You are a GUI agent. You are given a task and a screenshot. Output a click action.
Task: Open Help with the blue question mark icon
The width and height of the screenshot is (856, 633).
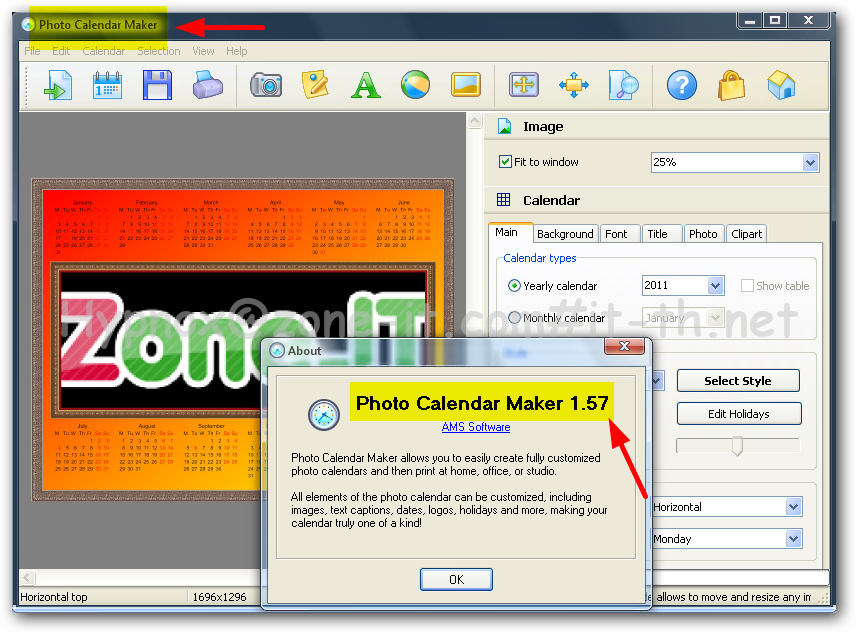coord(682,85)
